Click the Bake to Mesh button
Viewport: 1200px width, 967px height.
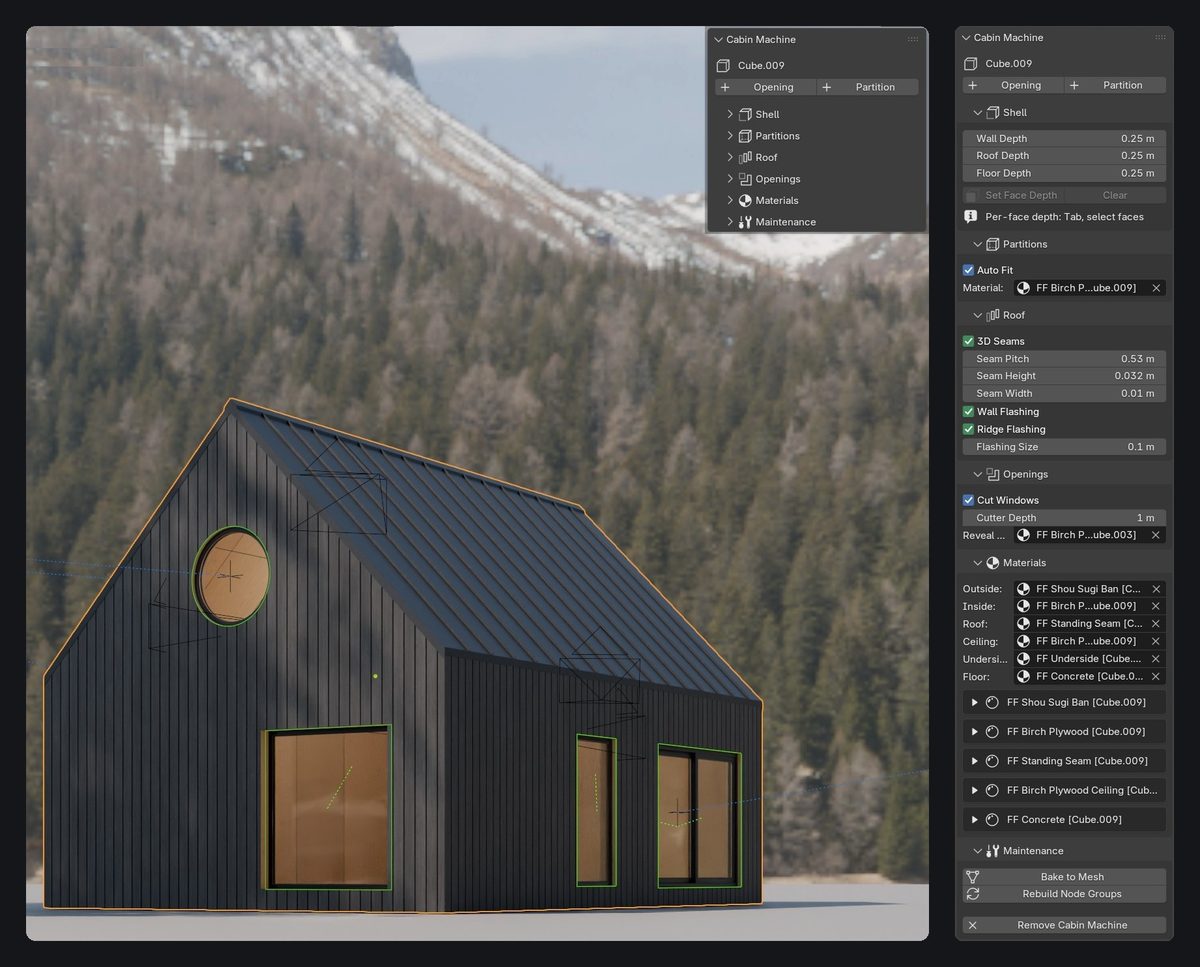pos(1064,877)
